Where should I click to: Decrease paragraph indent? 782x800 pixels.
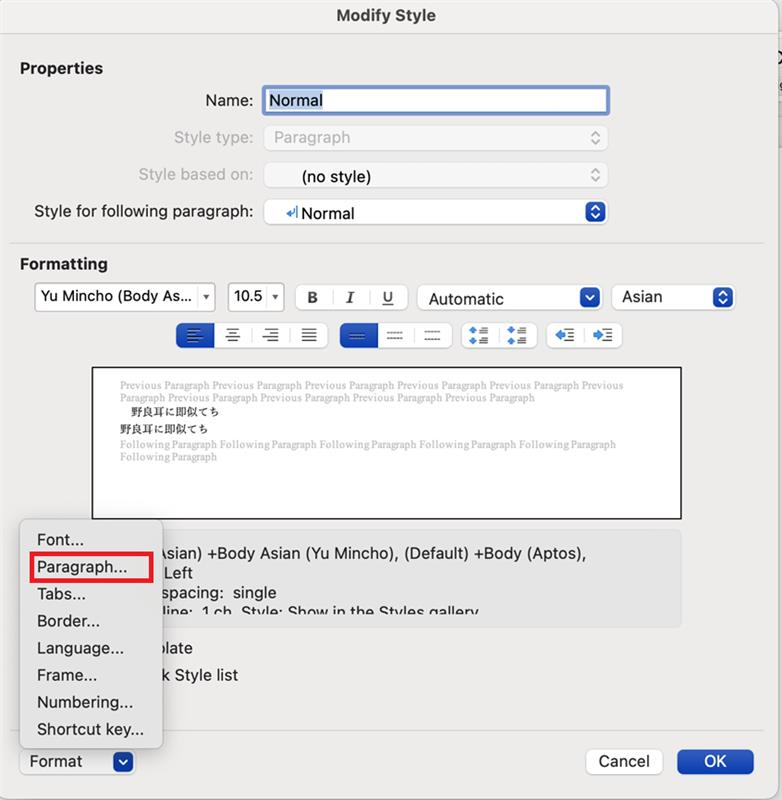565,335
